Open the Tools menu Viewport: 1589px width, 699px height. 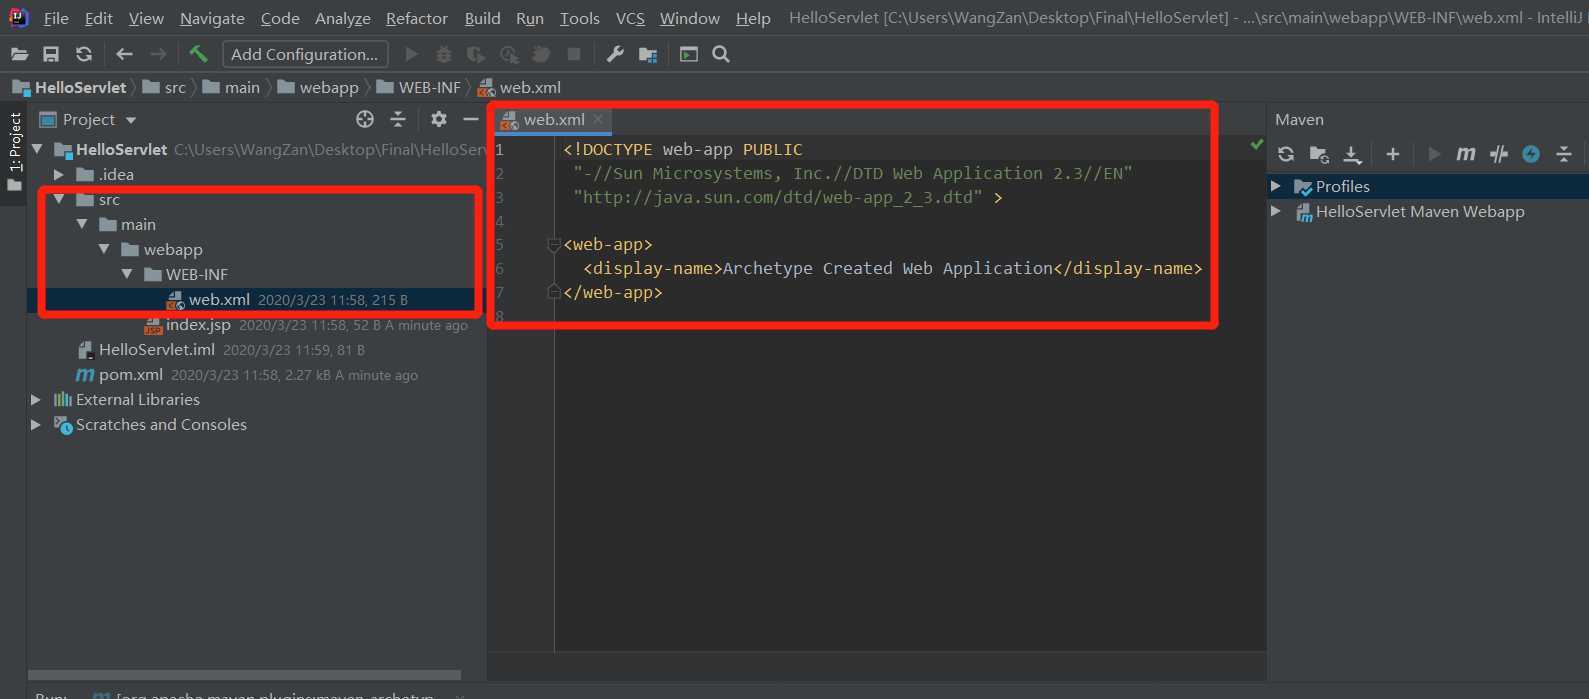coord(580,18)
